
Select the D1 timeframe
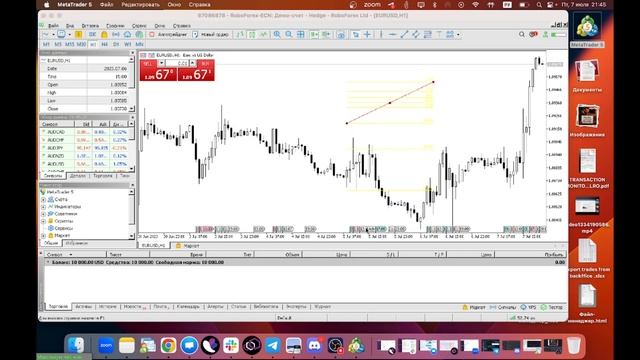(116, 44)
